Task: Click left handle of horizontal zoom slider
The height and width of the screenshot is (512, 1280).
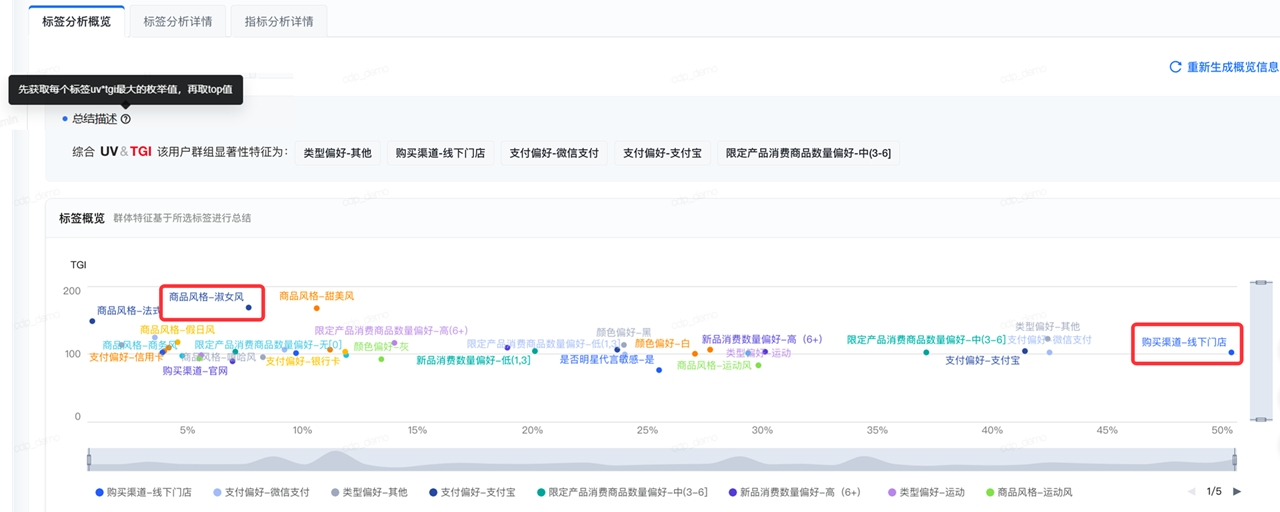Action: pos(89,460)
